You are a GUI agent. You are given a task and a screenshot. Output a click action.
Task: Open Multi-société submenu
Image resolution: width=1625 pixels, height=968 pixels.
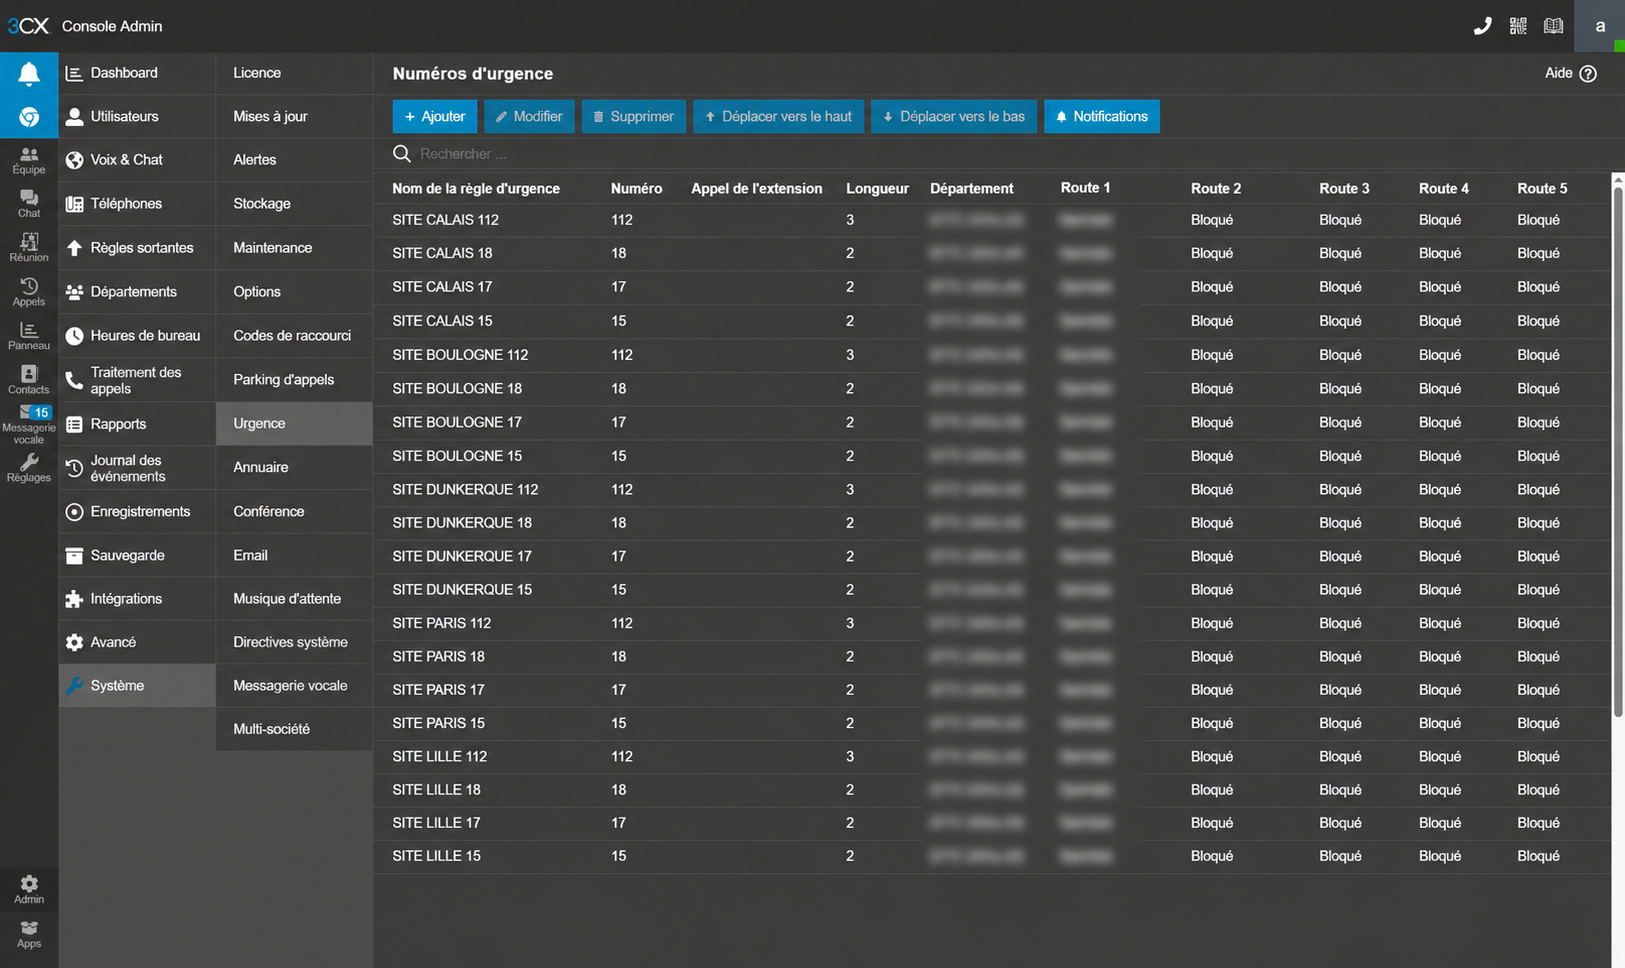pos(294,729)
